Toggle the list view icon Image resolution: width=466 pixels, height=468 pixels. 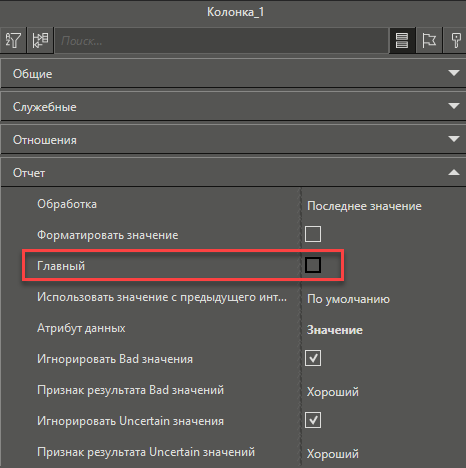402,41
